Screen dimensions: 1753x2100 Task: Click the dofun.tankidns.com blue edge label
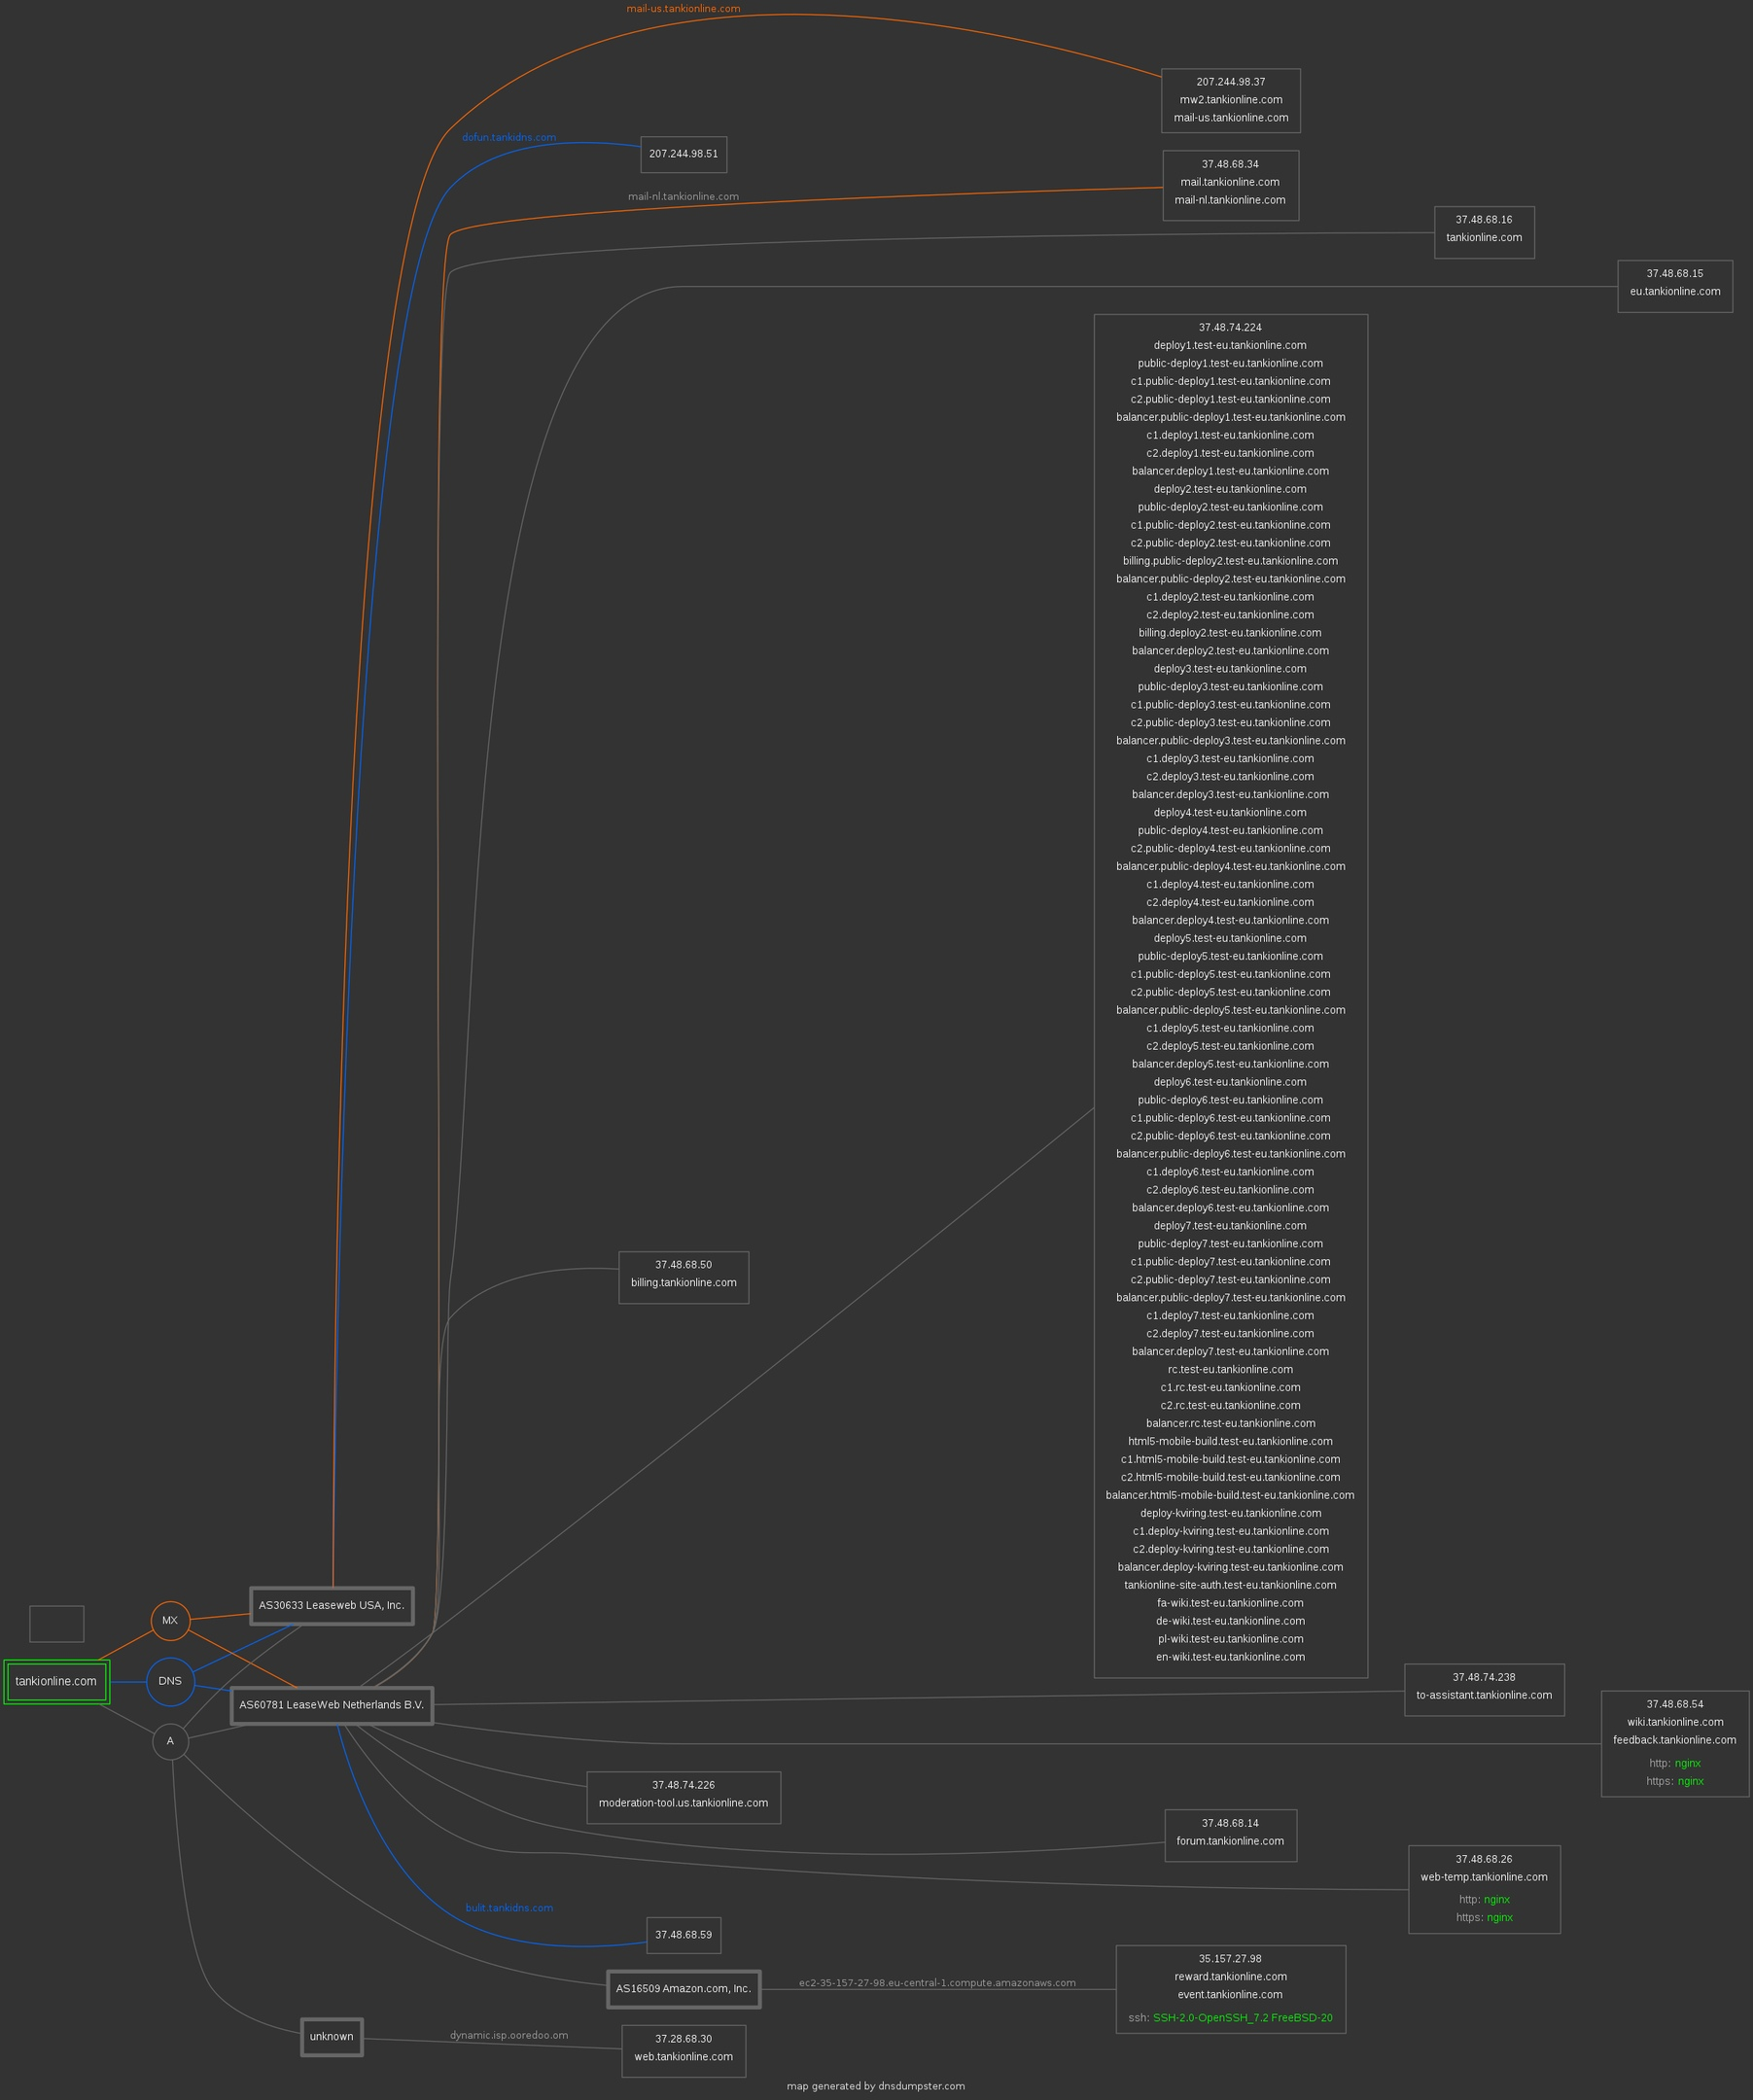(508, 138)
